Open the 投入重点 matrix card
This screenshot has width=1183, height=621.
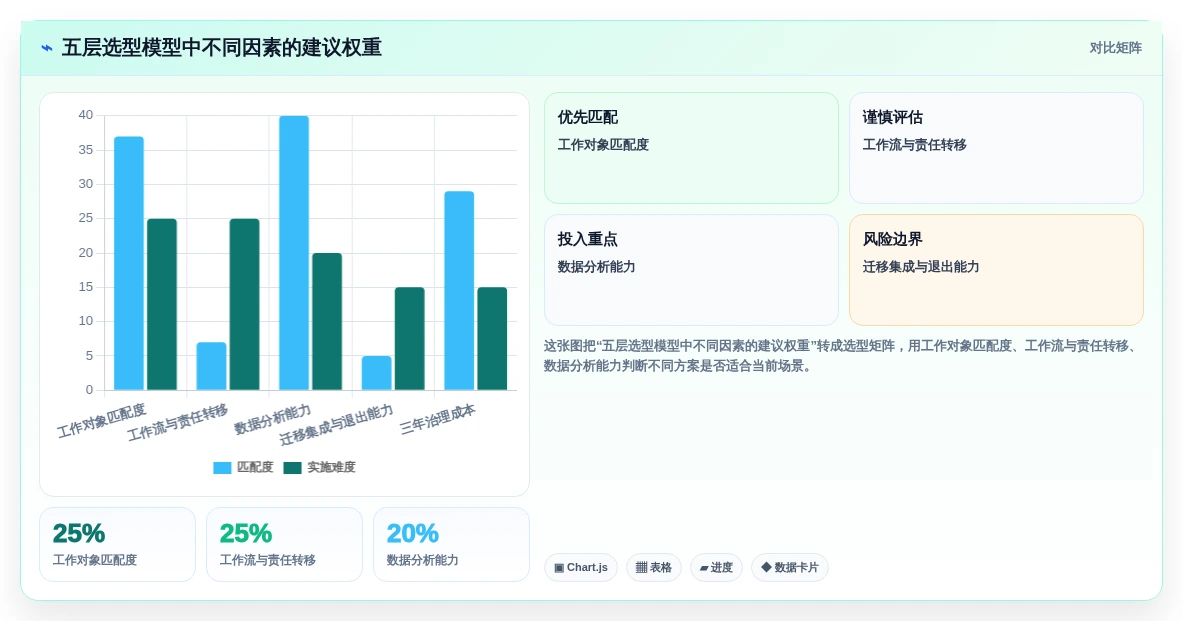[x=691, y=270]
